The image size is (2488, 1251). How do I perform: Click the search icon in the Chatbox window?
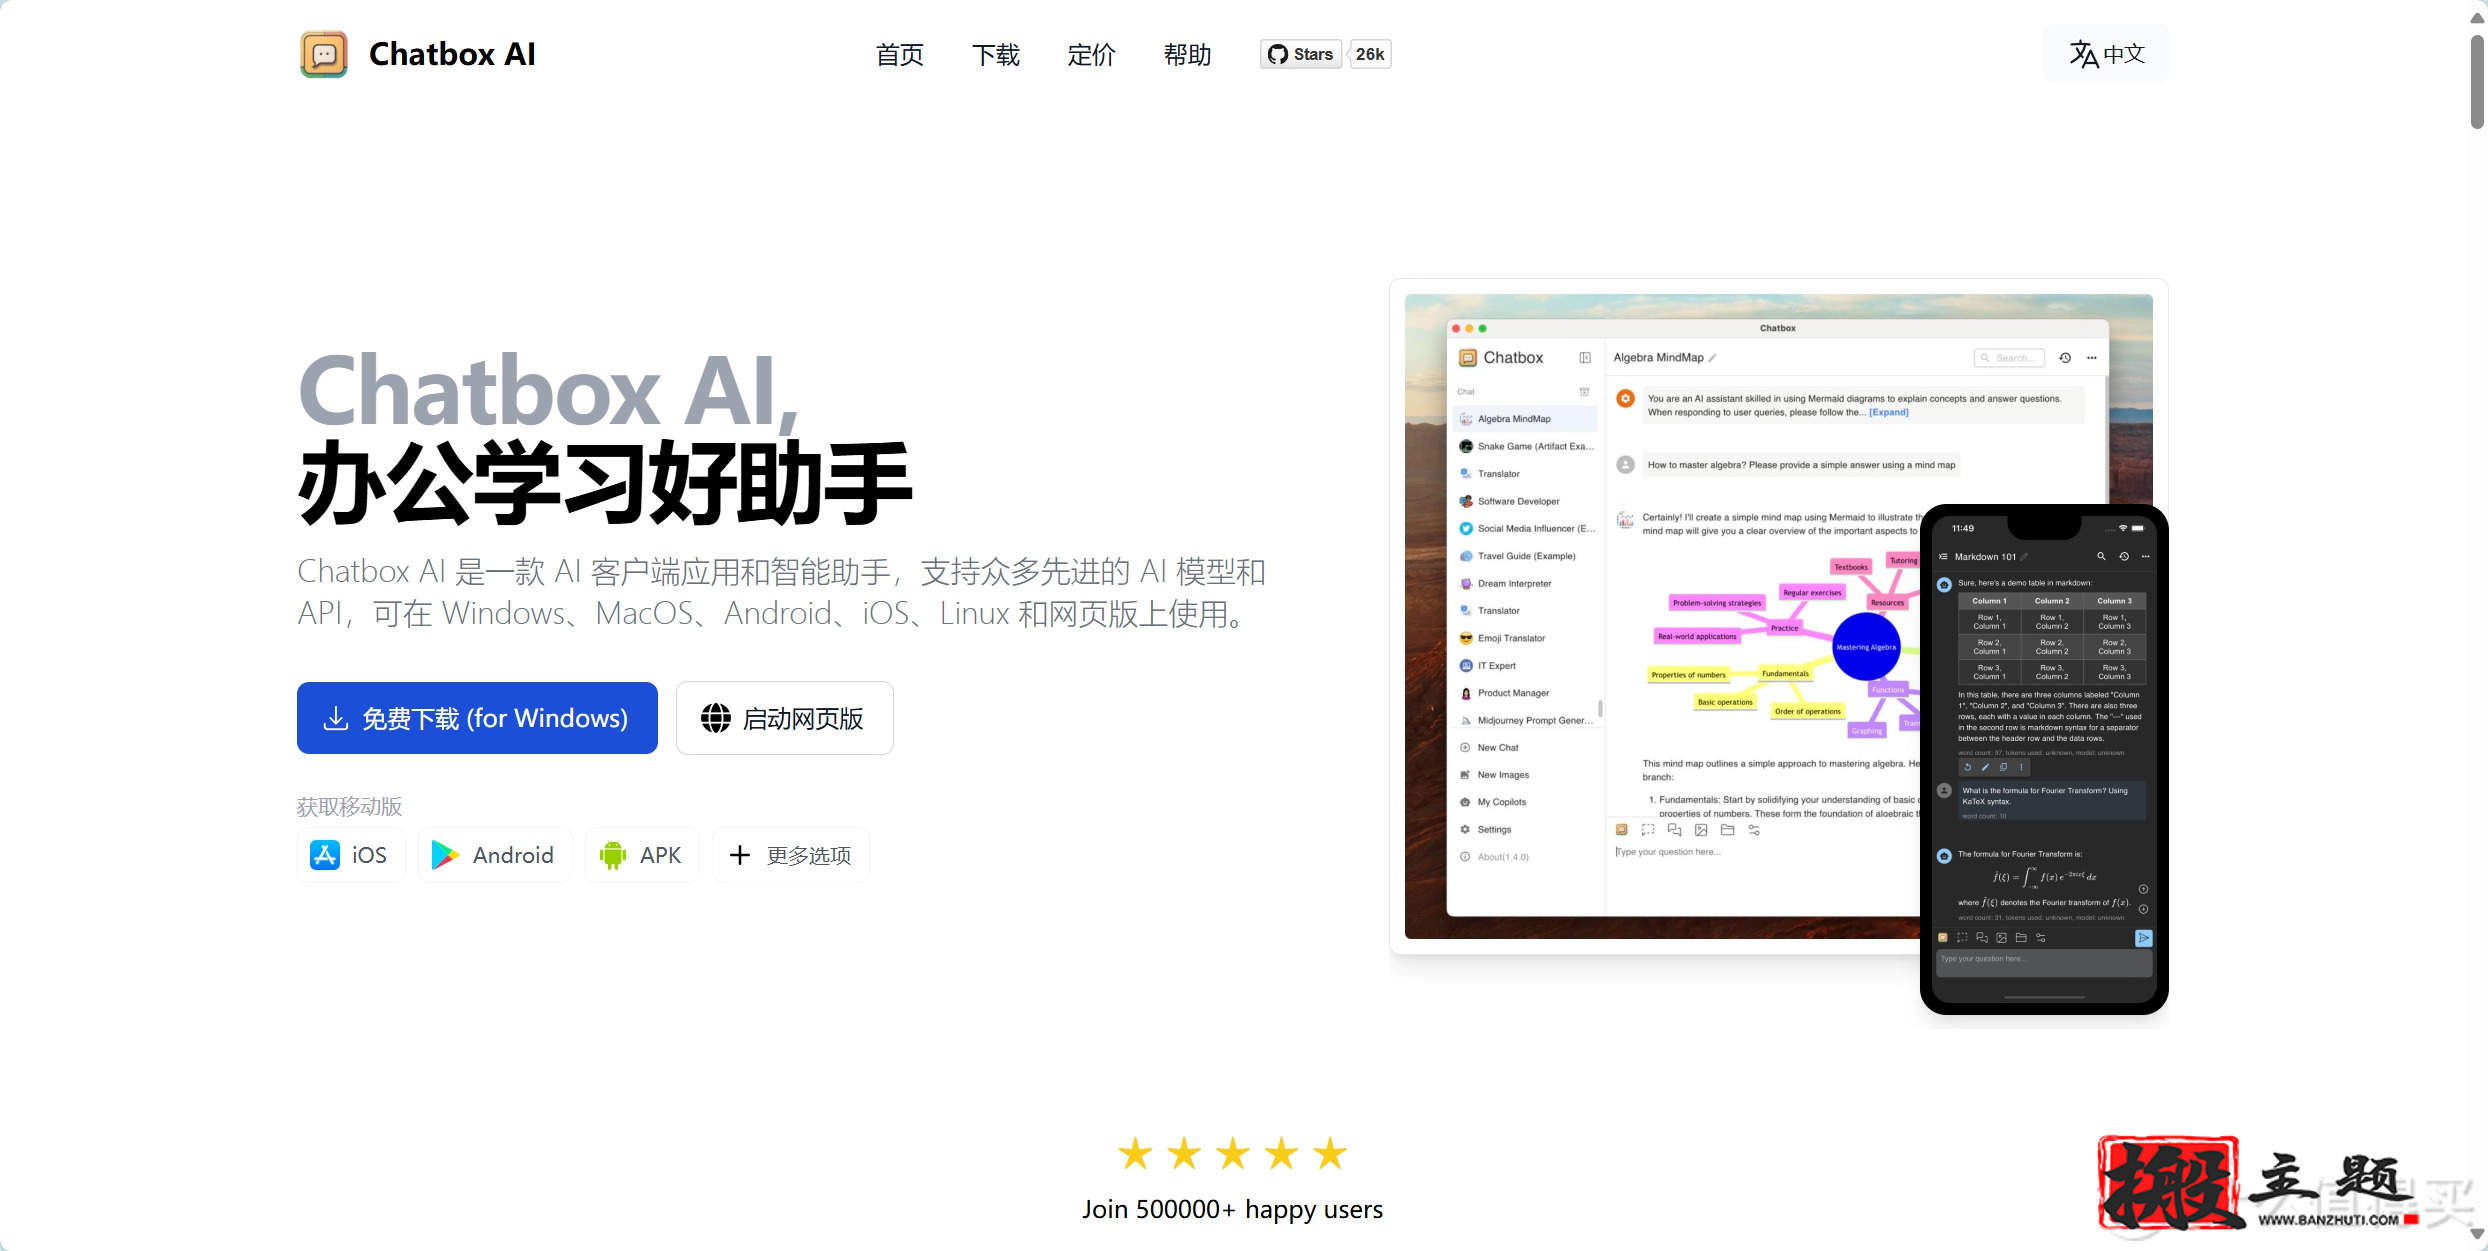coord(1984,357)
